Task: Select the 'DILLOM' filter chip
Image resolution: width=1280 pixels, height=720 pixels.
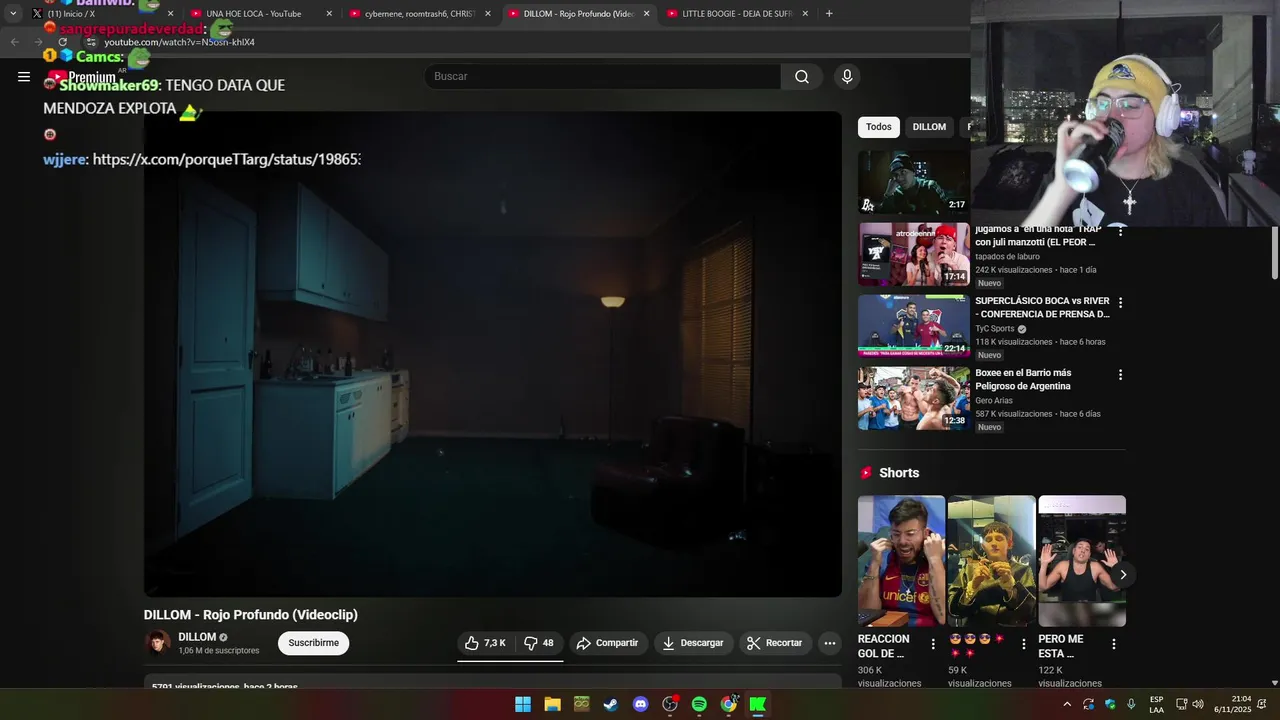Action: [x=929, y=127]
